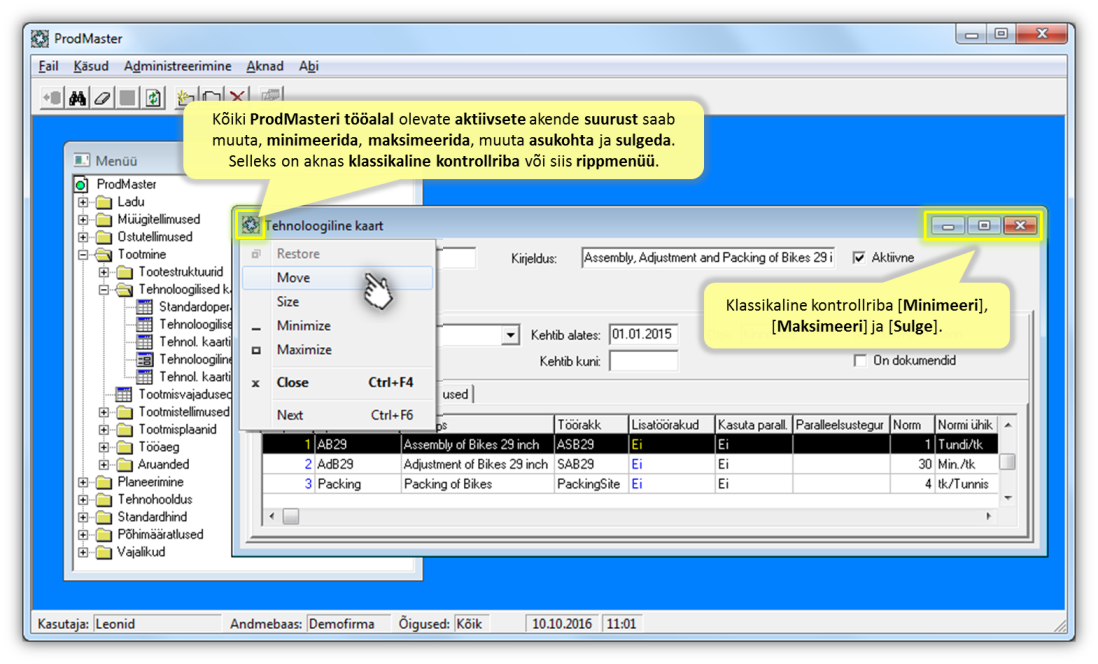
Task: Select the Packing of Bikes cell
Action: [478, 484]
